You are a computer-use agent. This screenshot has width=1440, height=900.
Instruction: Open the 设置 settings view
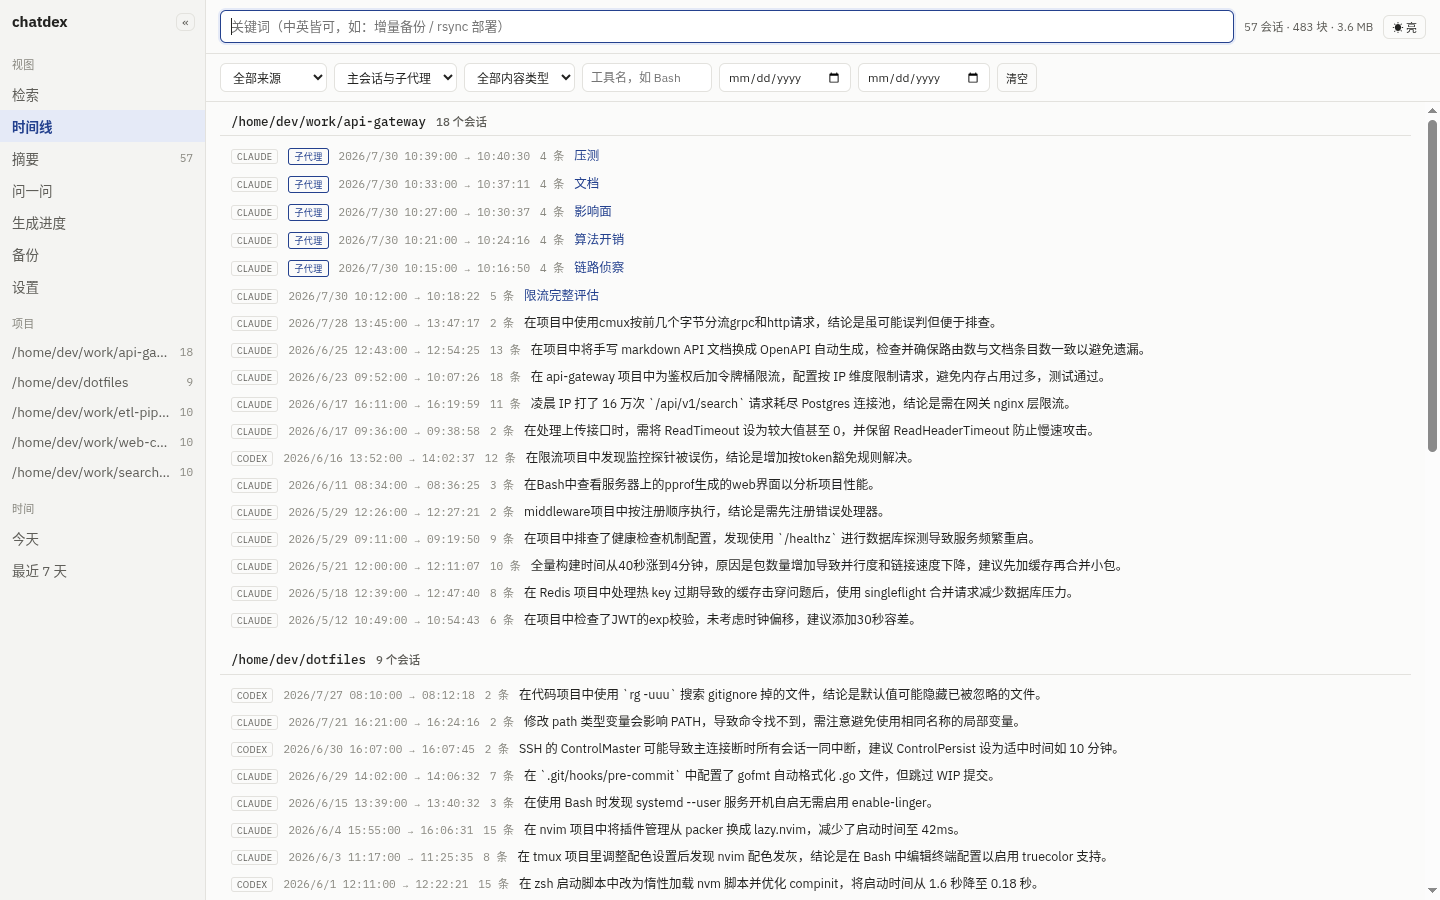coord(102,287)
